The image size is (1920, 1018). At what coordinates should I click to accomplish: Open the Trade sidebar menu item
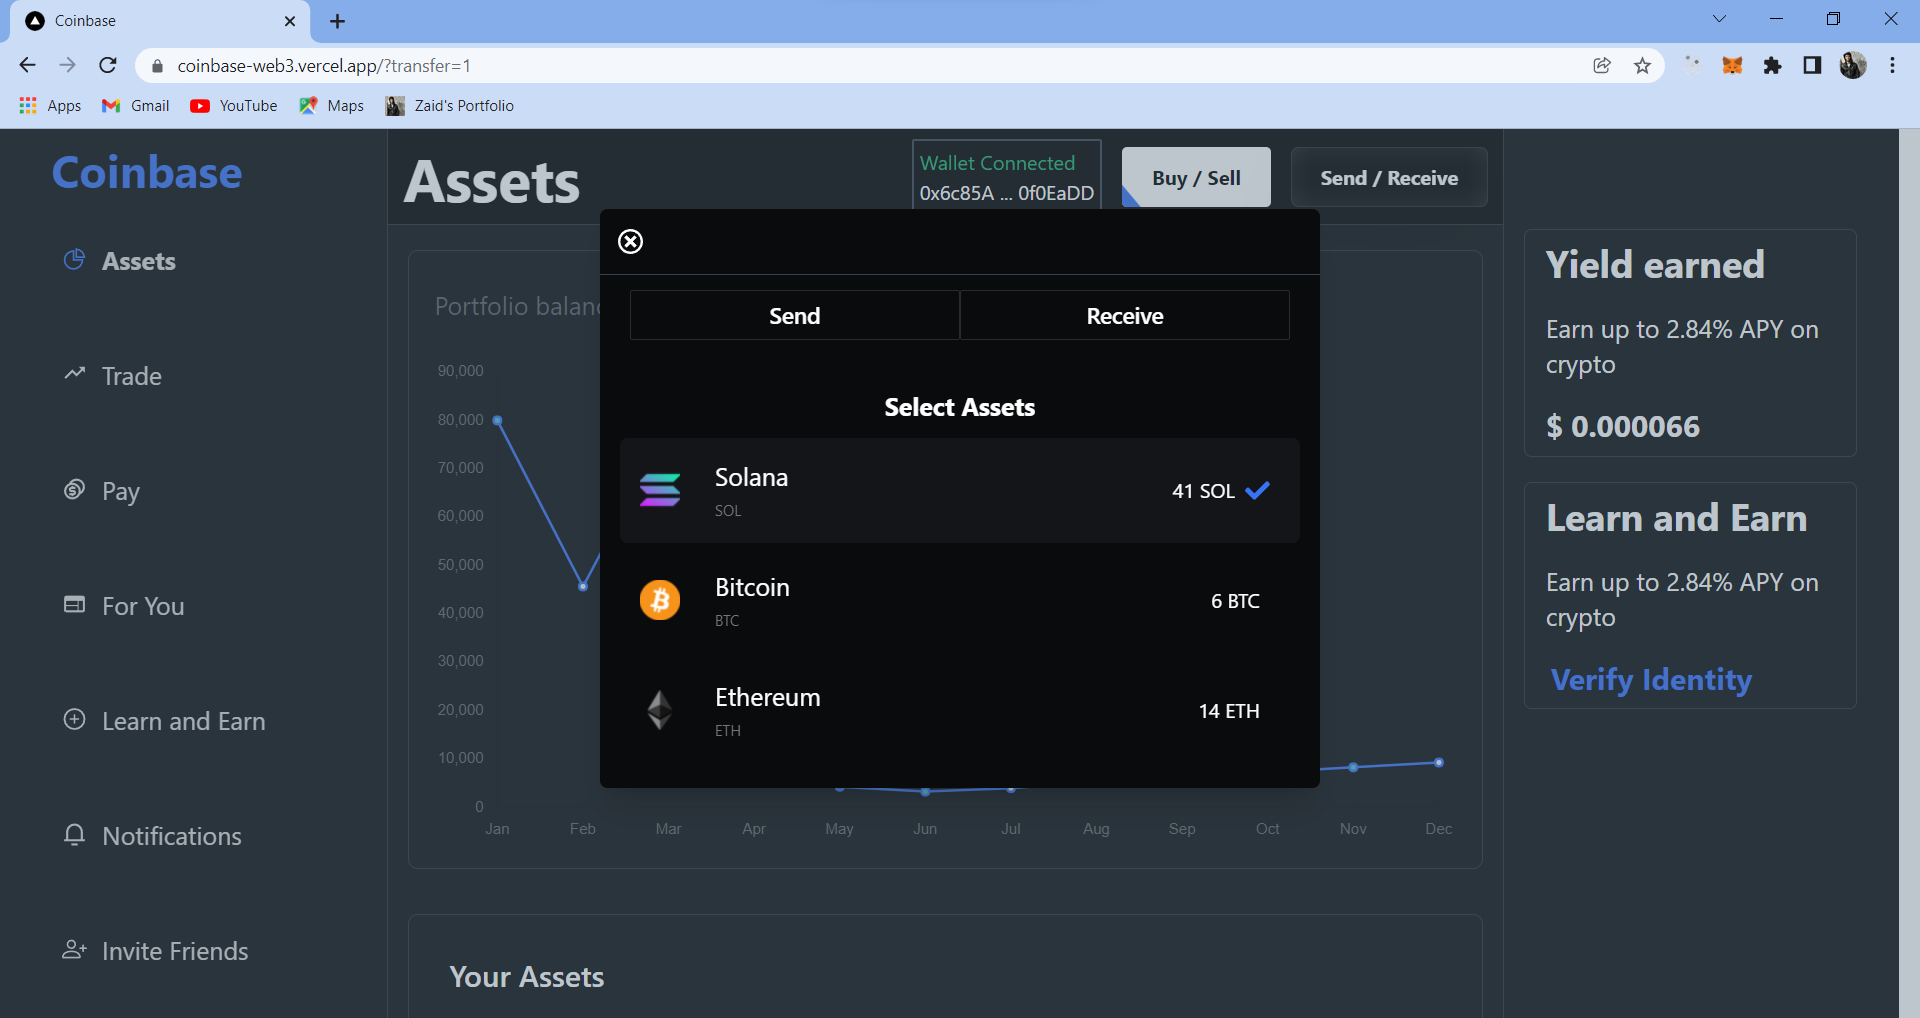click(131, 376)
